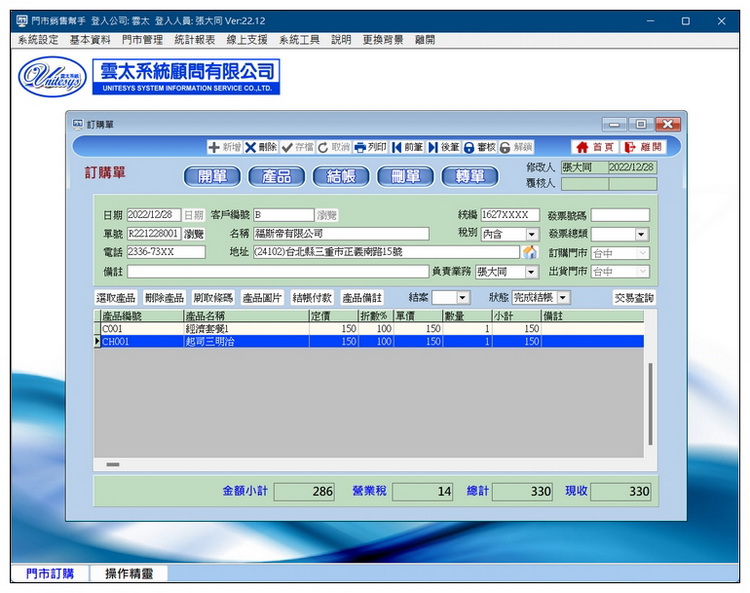
Task: Click the 現收 total field 330
Action: tap(620, 491)
